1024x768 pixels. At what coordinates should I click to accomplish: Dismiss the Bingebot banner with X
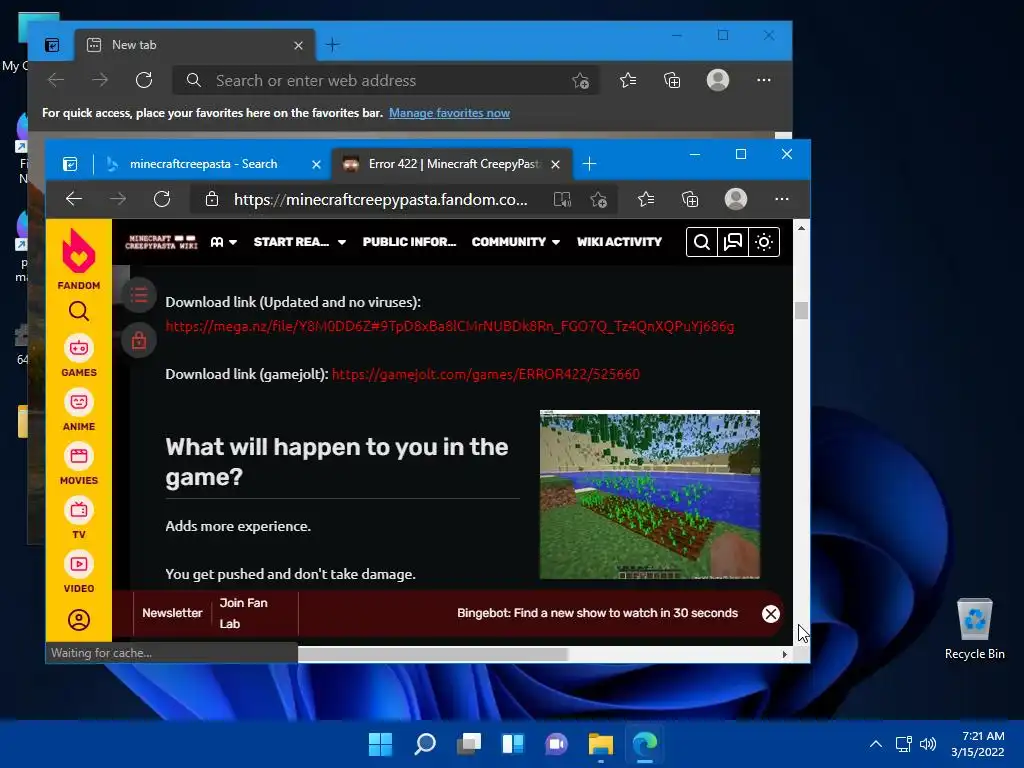(x=771, y=614)
